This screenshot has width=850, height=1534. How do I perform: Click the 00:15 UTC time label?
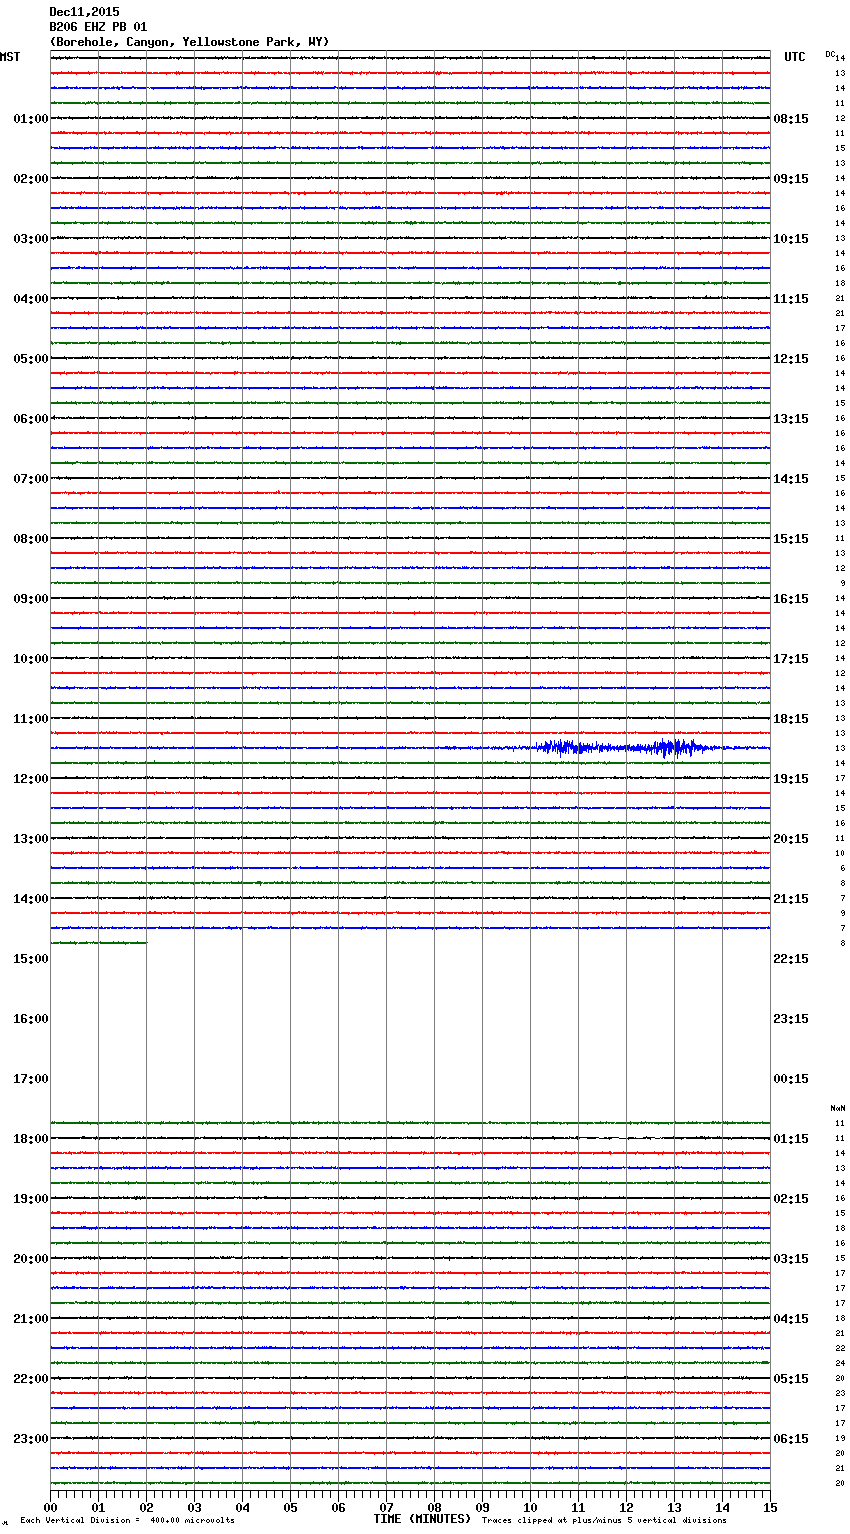coord(791,1079)
